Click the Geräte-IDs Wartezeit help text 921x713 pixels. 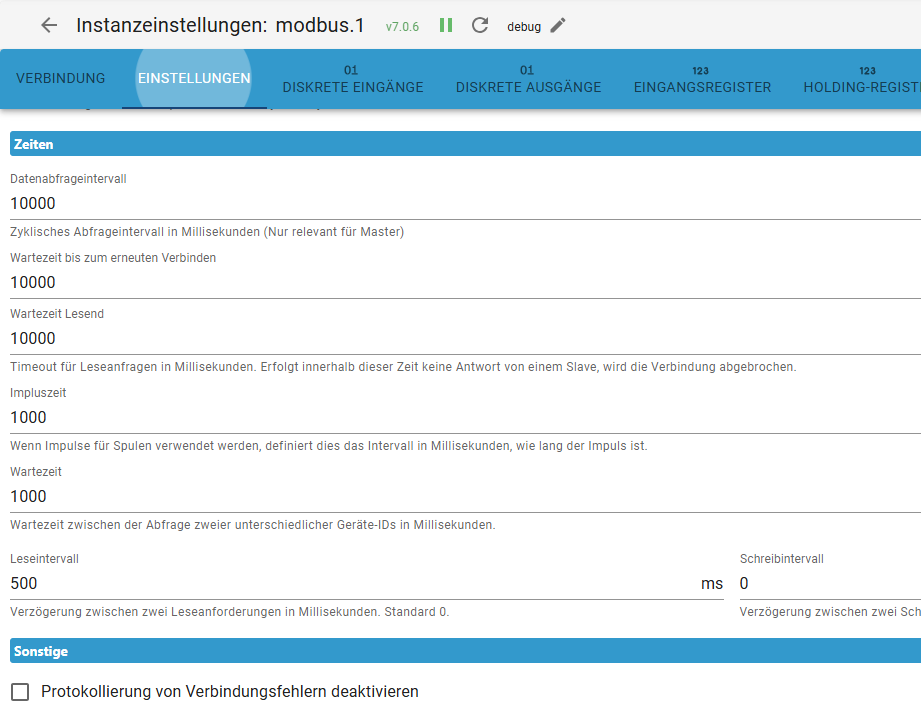point(253,525)
